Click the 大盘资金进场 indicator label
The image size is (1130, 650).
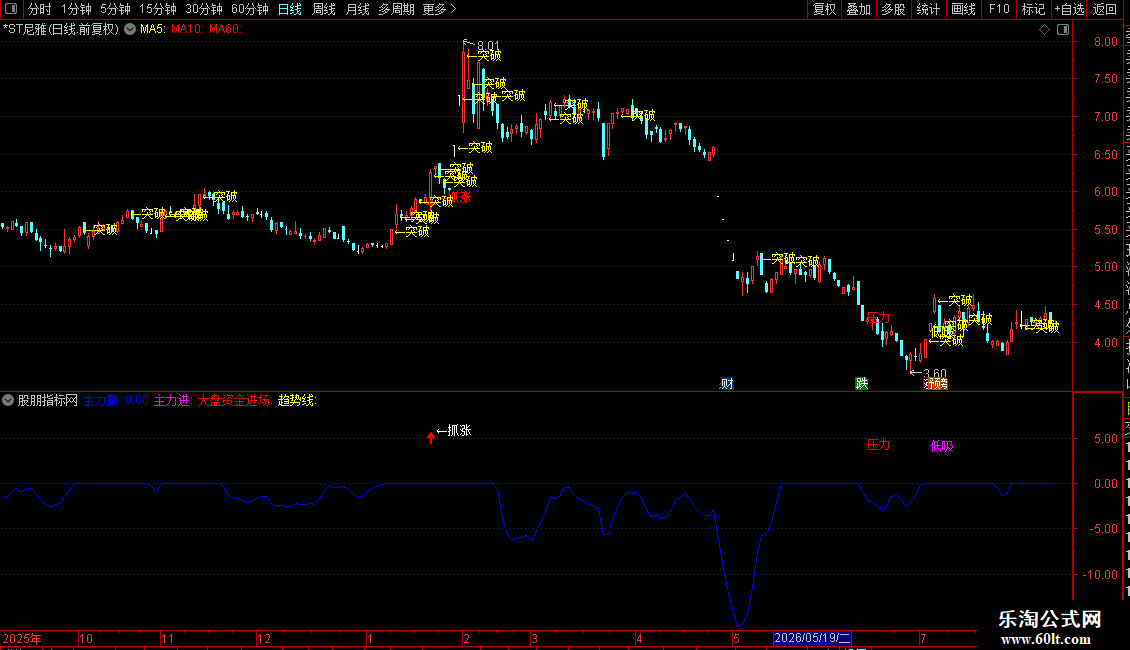pos(235,400)
